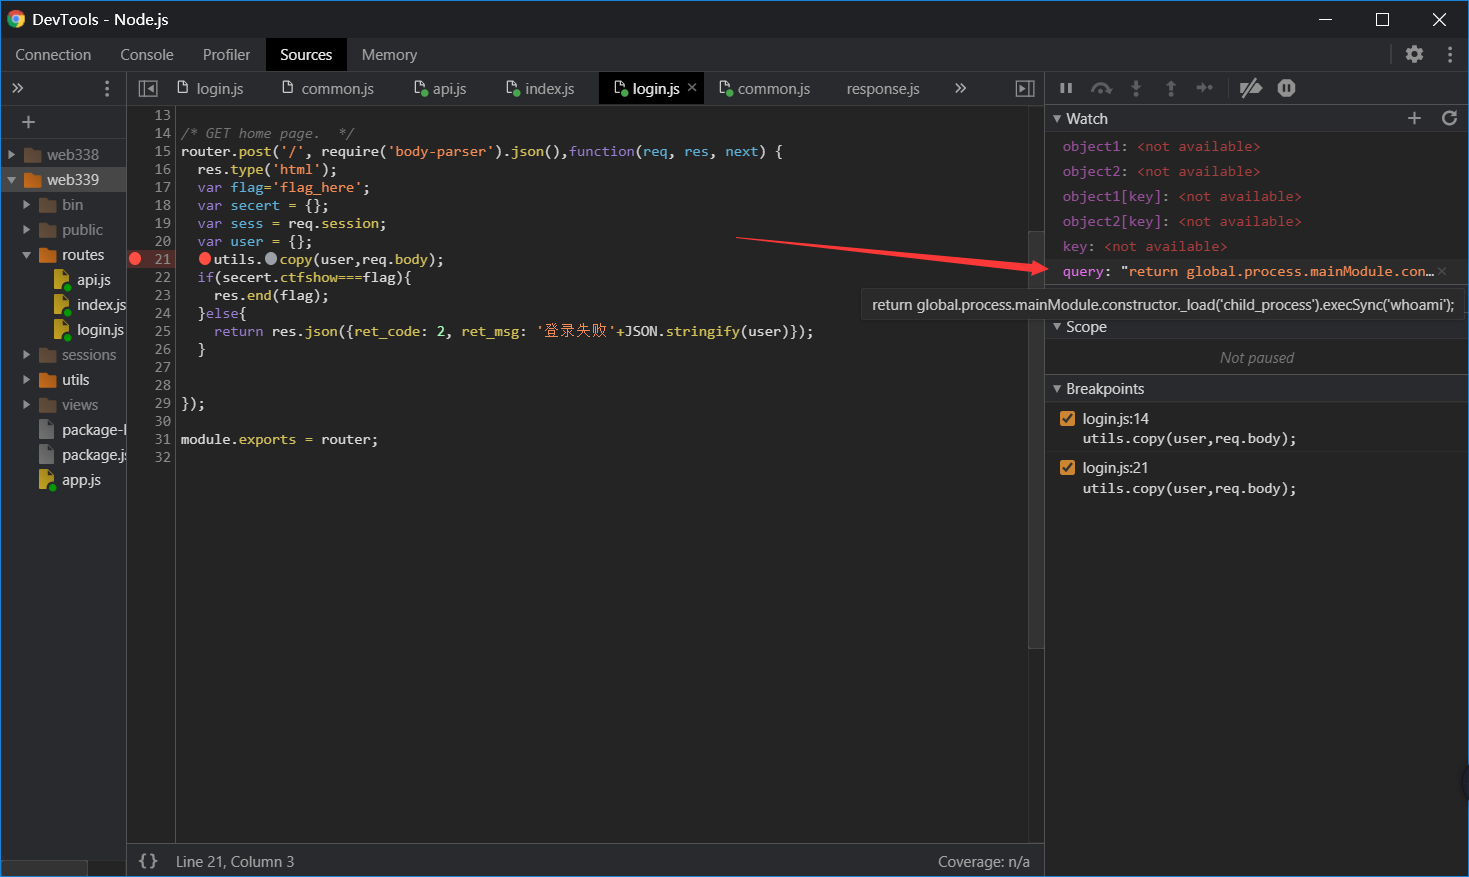
Task: Open the response.js file tab
Action: pos(882,89)
